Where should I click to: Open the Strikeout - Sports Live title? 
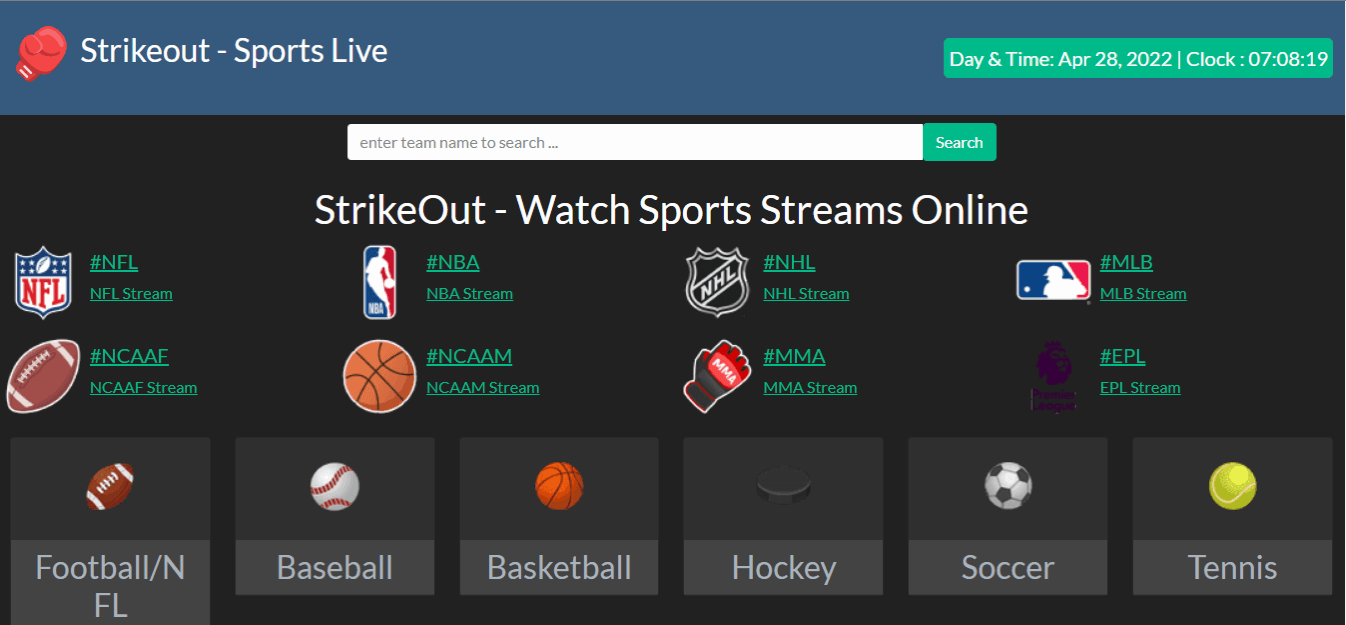(x=234, y=51)
